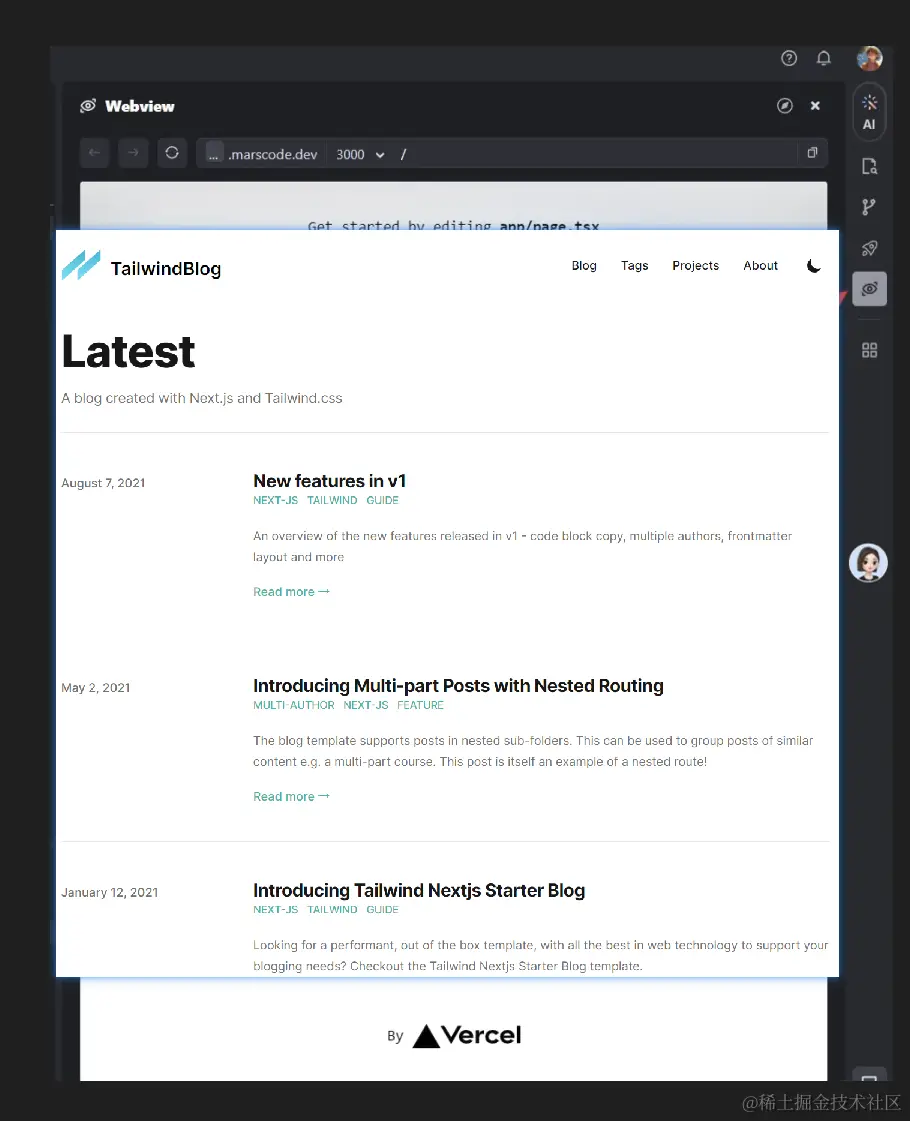910x1121 pixels.
Task: Click the Vercel logo link
Action: click(x=467, y=1035)
